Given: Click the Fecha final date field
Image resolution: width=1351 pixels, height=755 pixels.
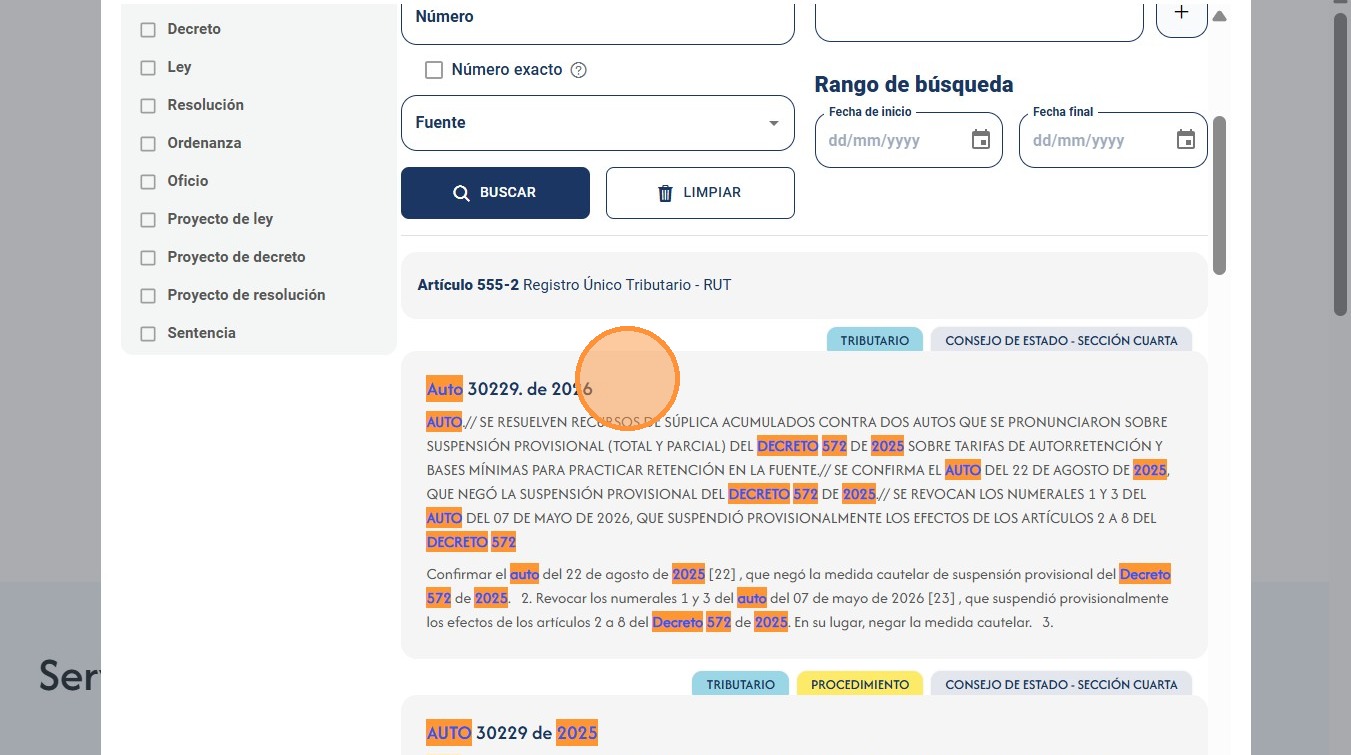Looking at the screenshot, I should pyautogui.click(x=1113, y=140).
